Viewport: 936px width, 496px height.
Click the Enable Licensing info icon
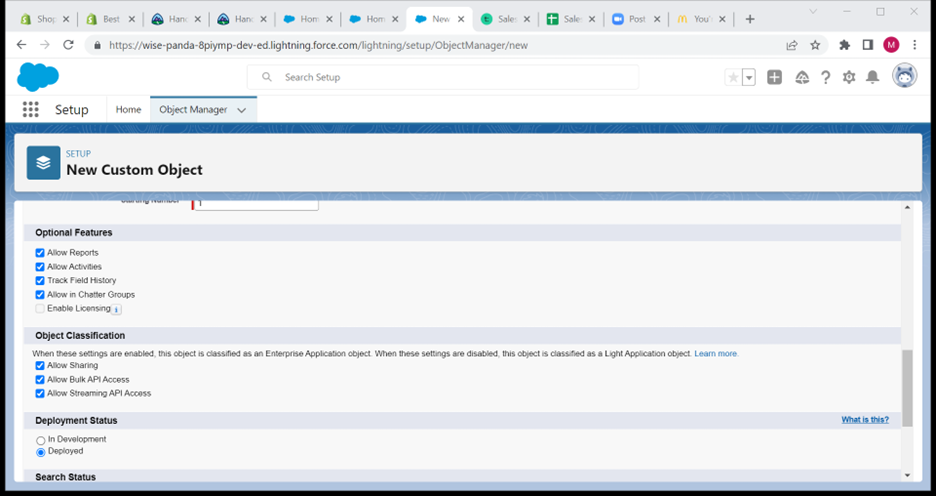coord(116,309)
